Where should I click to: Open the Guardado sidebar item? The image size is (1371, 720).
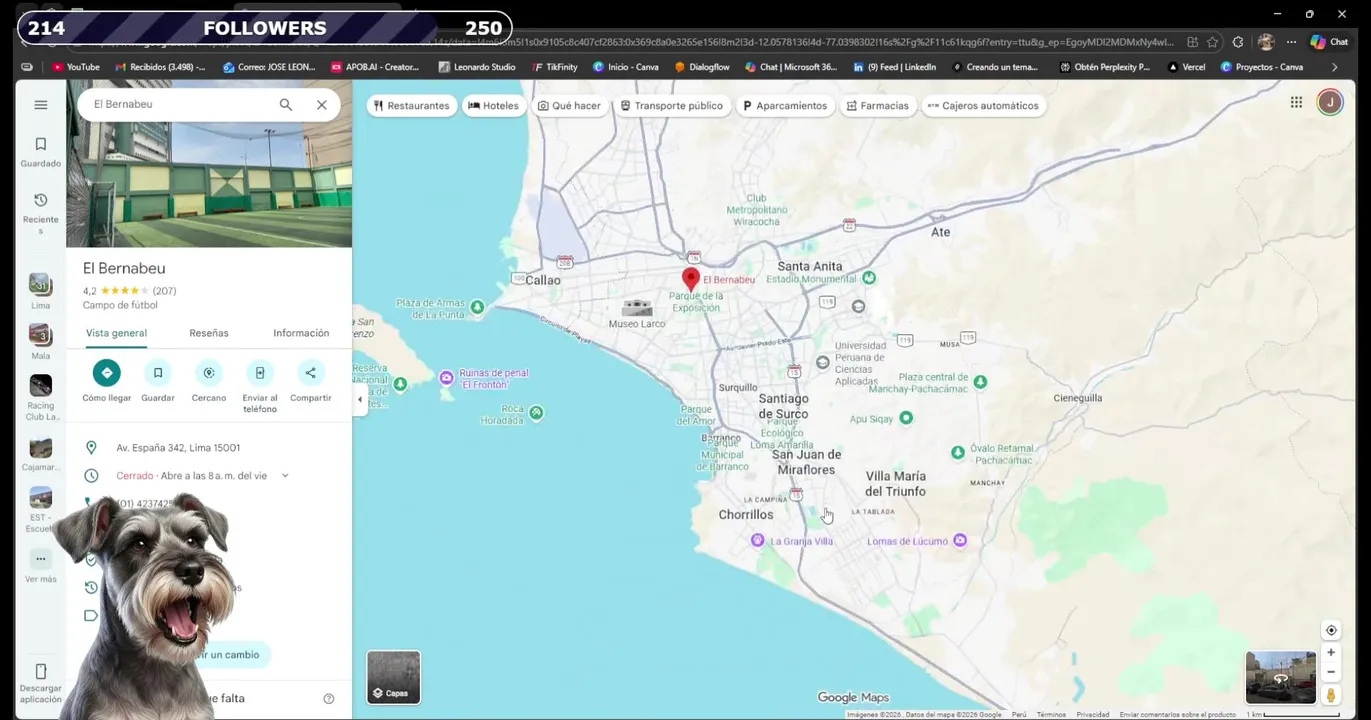click(40, 152)
